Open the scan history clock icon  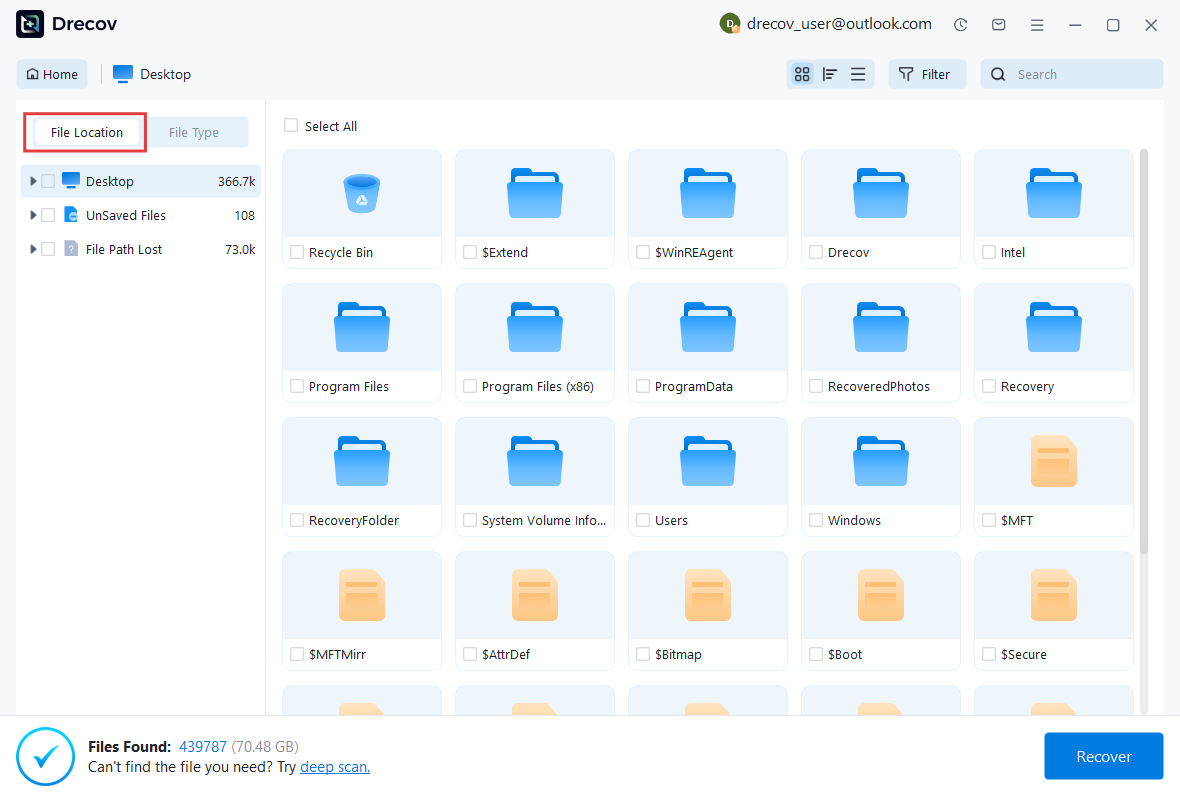point(960,23)
